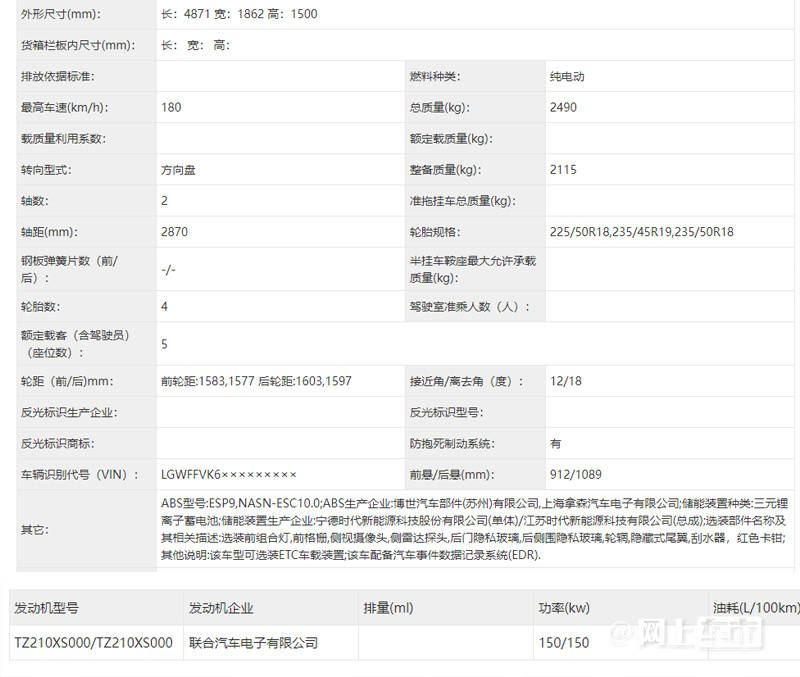Select the 功率(kw) column header
Viewport: 800px width, 677px height.
[x=564, y=608]
